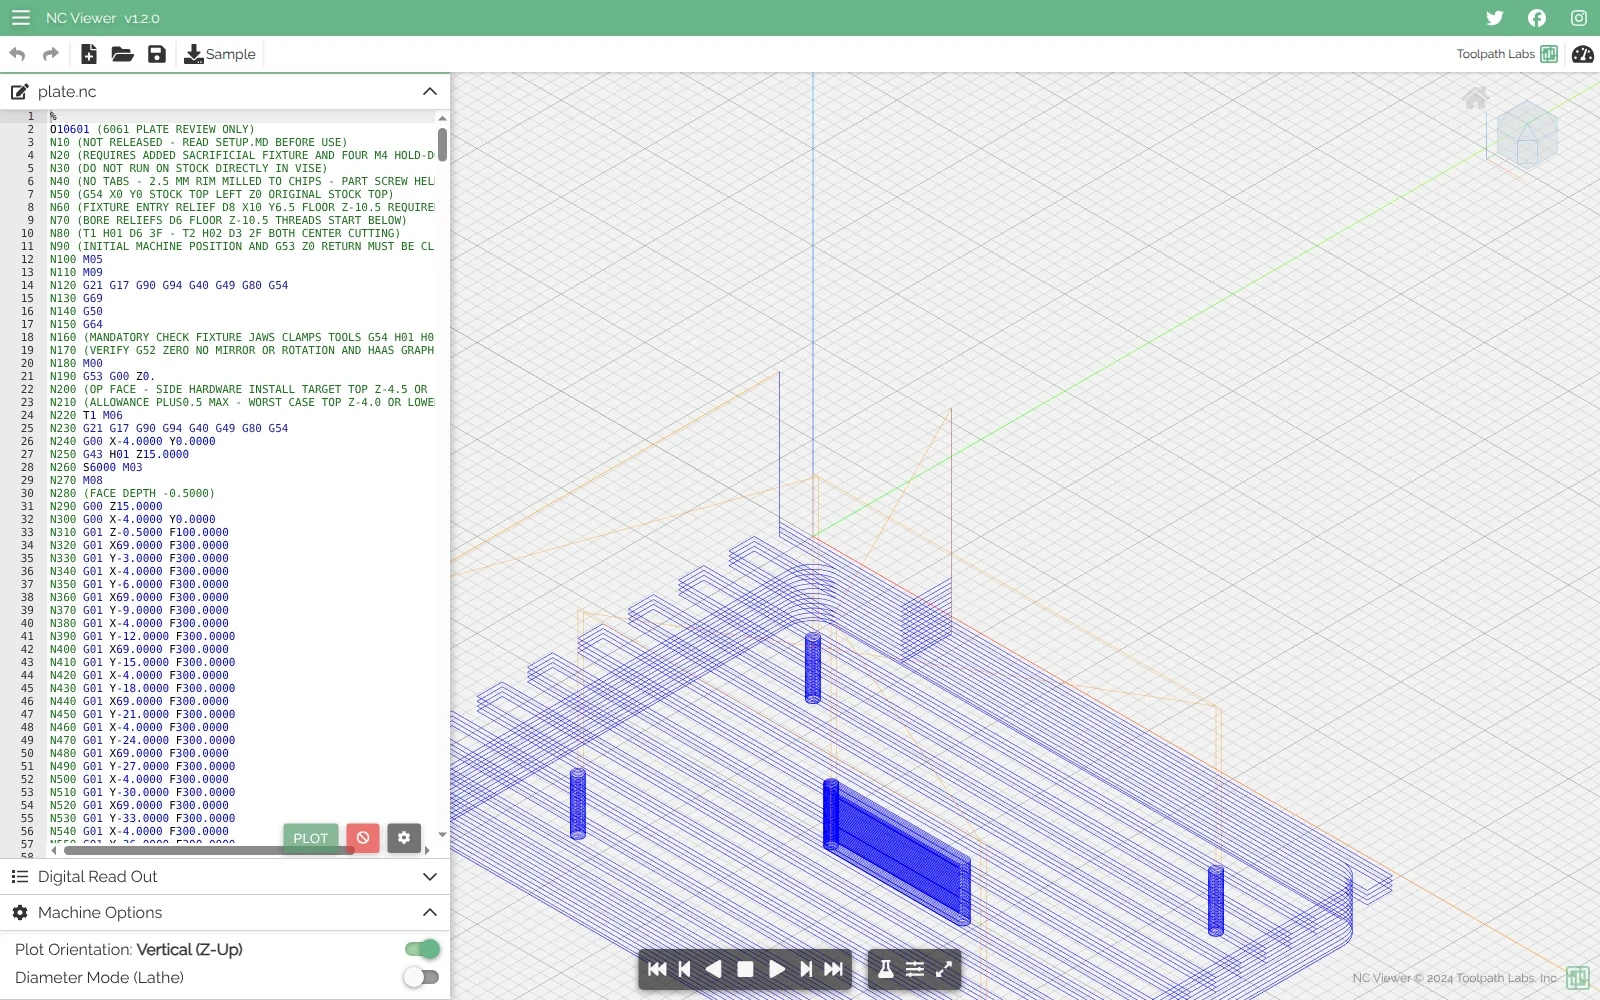Click the flask experiment icon
This screenshot has height=1000, width=1600.
(x=886, y=969)
